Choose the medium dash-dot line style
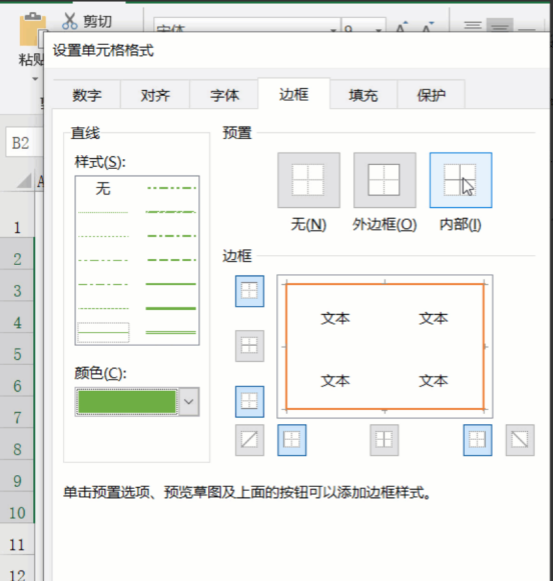This screenshot has width=554, height=581. [x=171, y=236]
